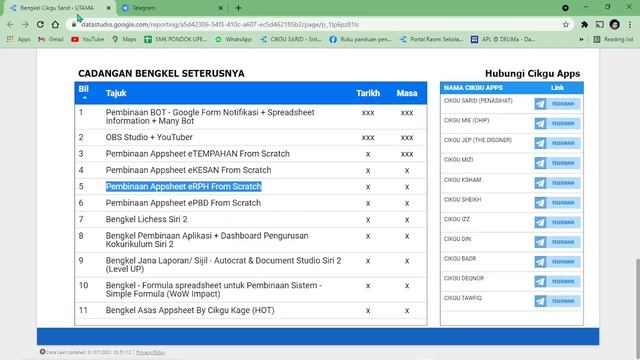Image resolution: width=640 pixels, height=360 pixels.
Task: Open Buku panduan bookmark
Action: tap(360, 39)
